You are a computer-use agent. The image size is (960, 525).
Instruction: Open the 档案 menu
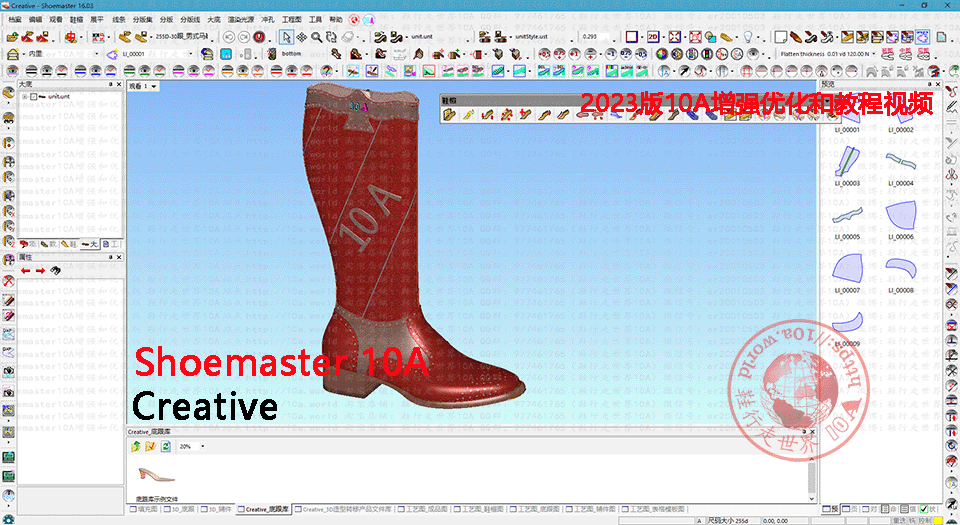click(x=15, y=20)
